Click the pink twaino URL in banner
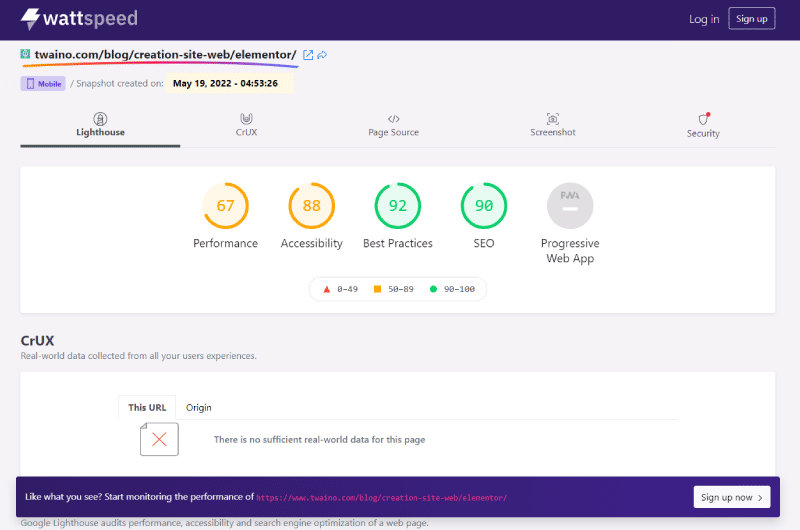Screen dimensions: 800x530 coord(382,498)
